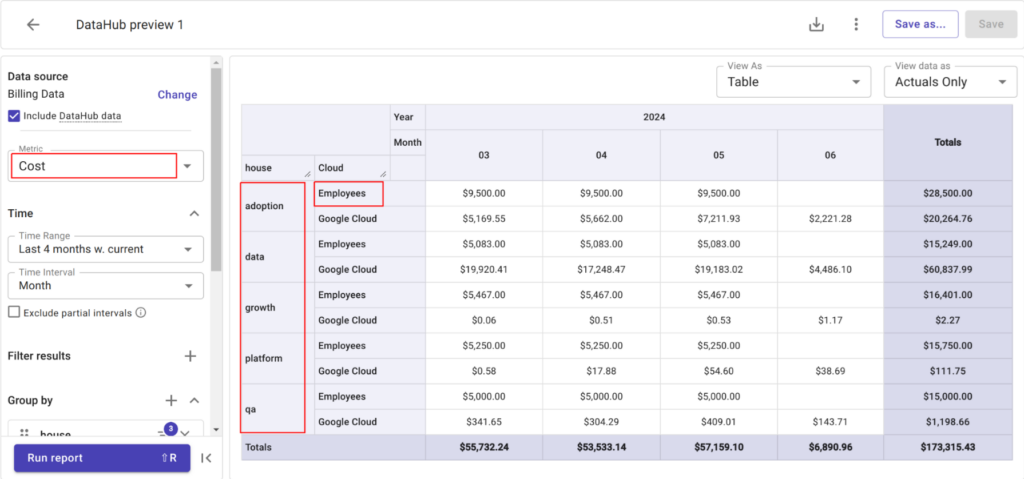The image size is (1024, 479).
Task: Enable Exclude partial intervals checkbox
Action: [14, 312]
